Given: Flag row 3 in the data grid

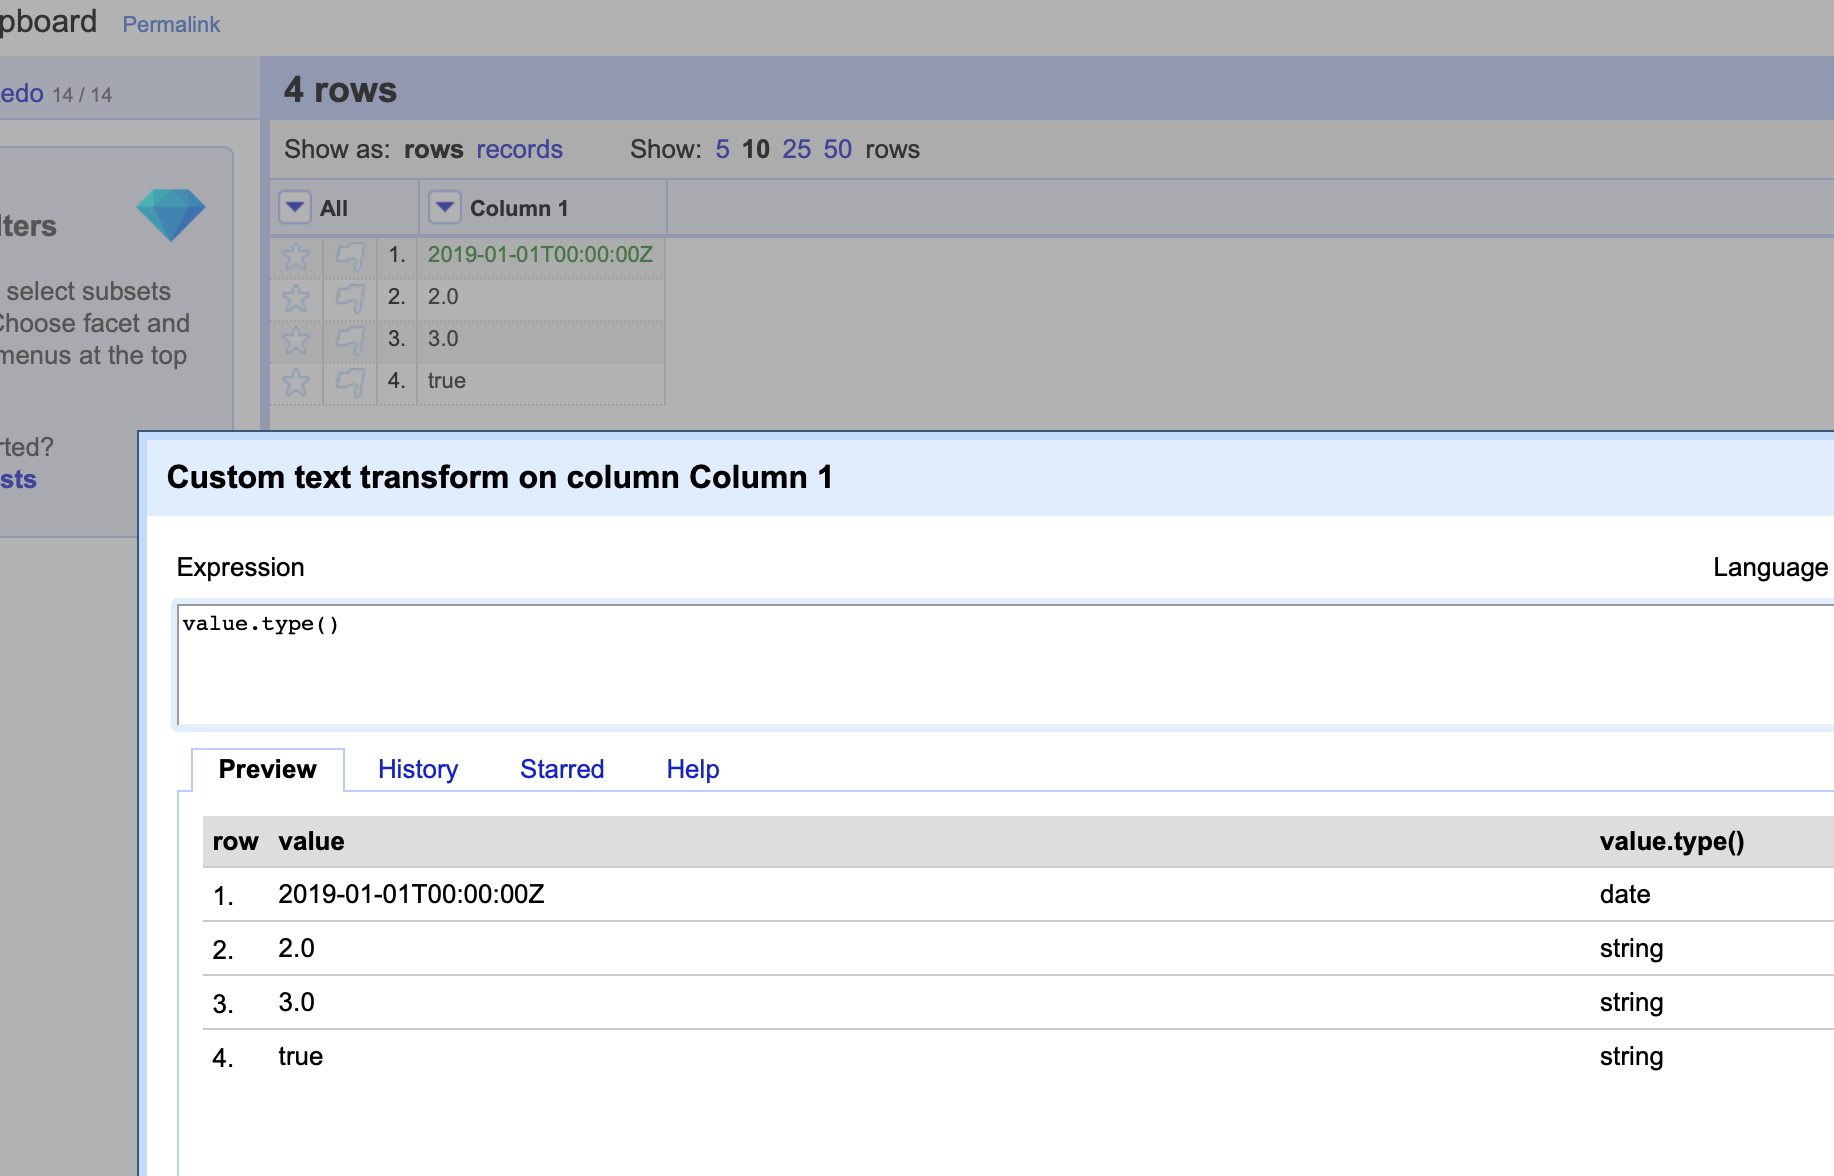Looking at the screenshot, I should pos(350,340).
